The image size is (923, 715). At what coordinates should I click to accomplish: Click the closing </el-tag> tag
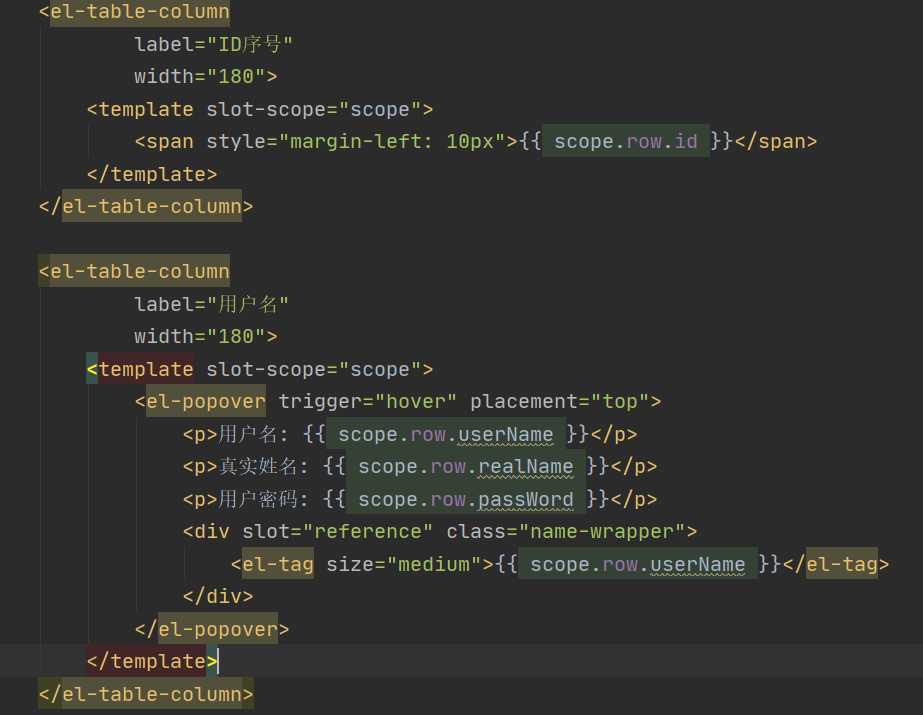click(x=830, y=565)
